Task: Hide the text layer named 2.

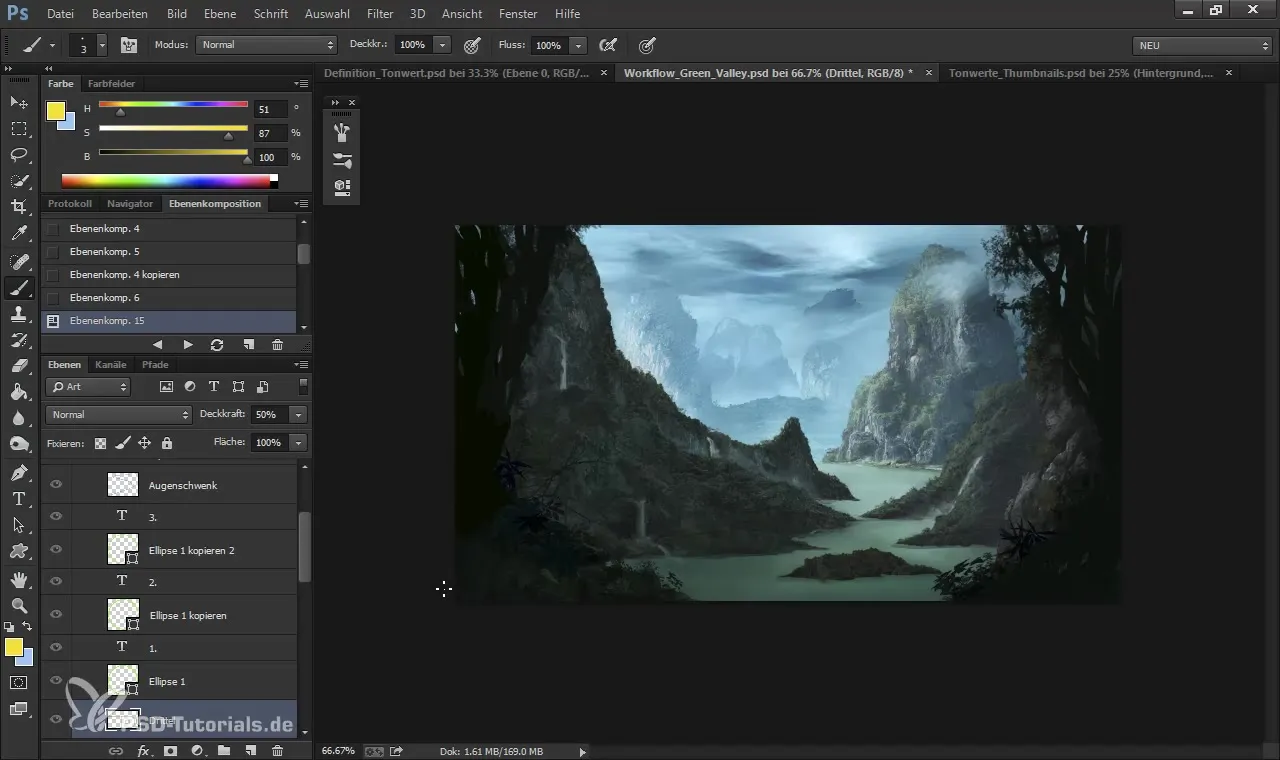Action: coord(56,581)
